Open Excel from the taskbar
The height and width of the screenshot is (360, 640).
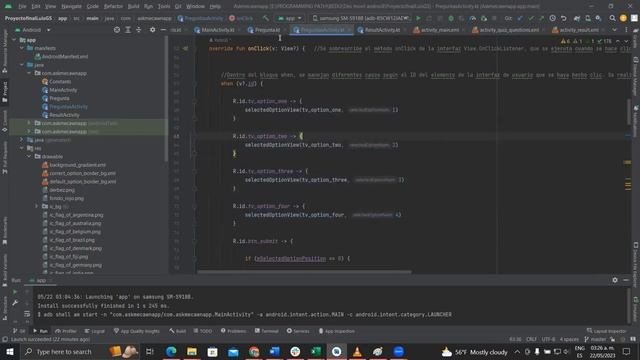(x=316, y=351)
